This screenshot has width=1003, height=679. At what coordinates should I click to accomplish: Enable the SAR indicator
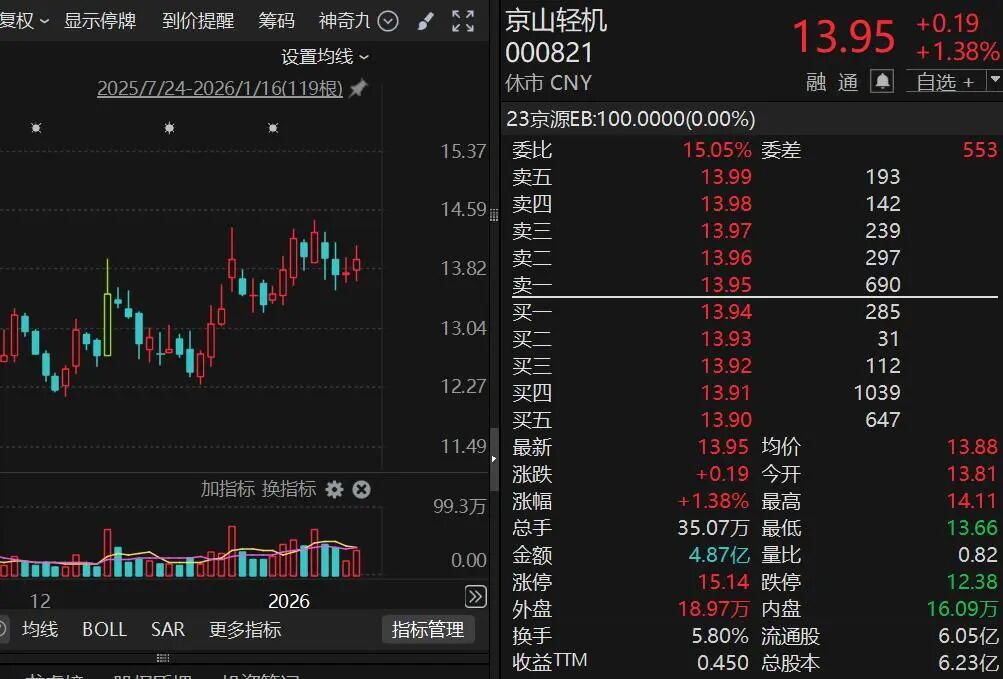click(x=166, y=629)
